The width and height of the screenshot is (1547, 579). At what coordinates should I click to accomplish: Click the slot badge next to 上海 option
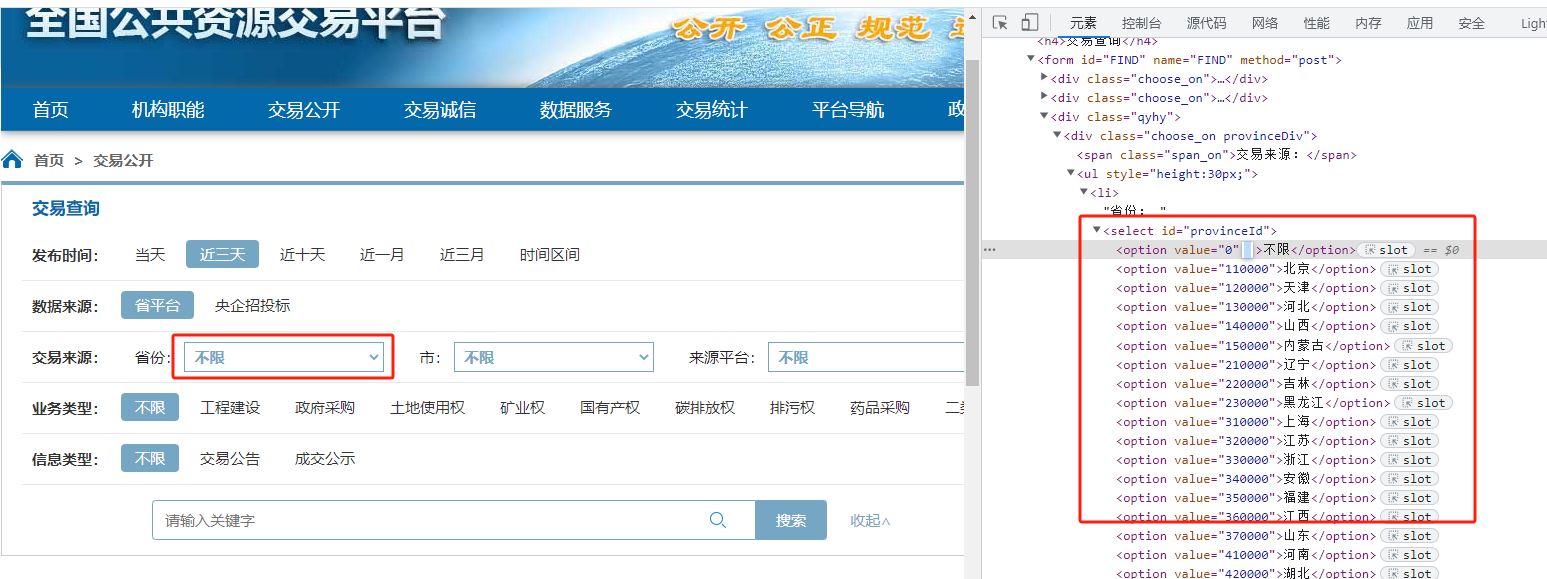1409,422
